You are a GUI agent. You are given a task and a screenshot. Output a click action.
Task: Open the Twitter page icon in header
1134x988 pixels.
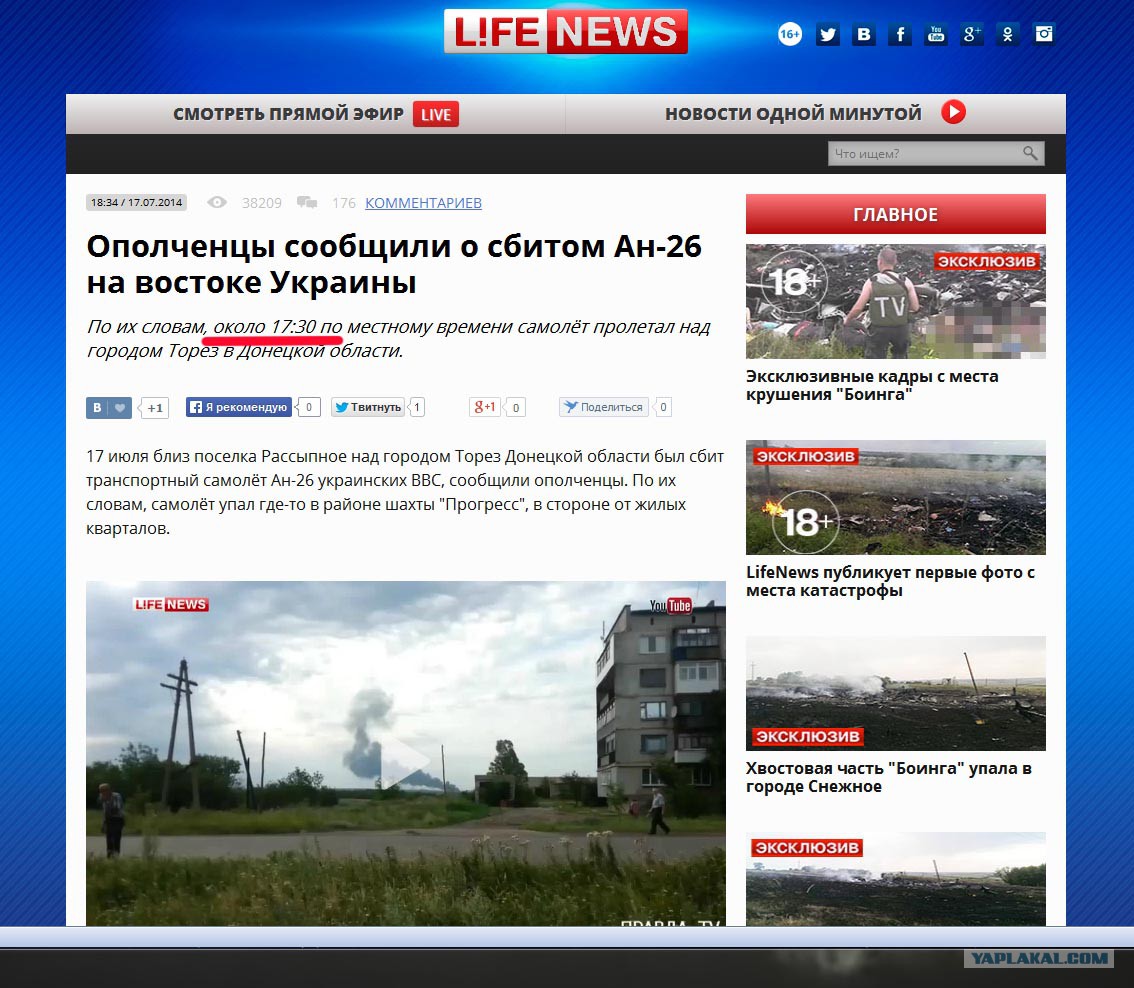[x=827, y=34]
